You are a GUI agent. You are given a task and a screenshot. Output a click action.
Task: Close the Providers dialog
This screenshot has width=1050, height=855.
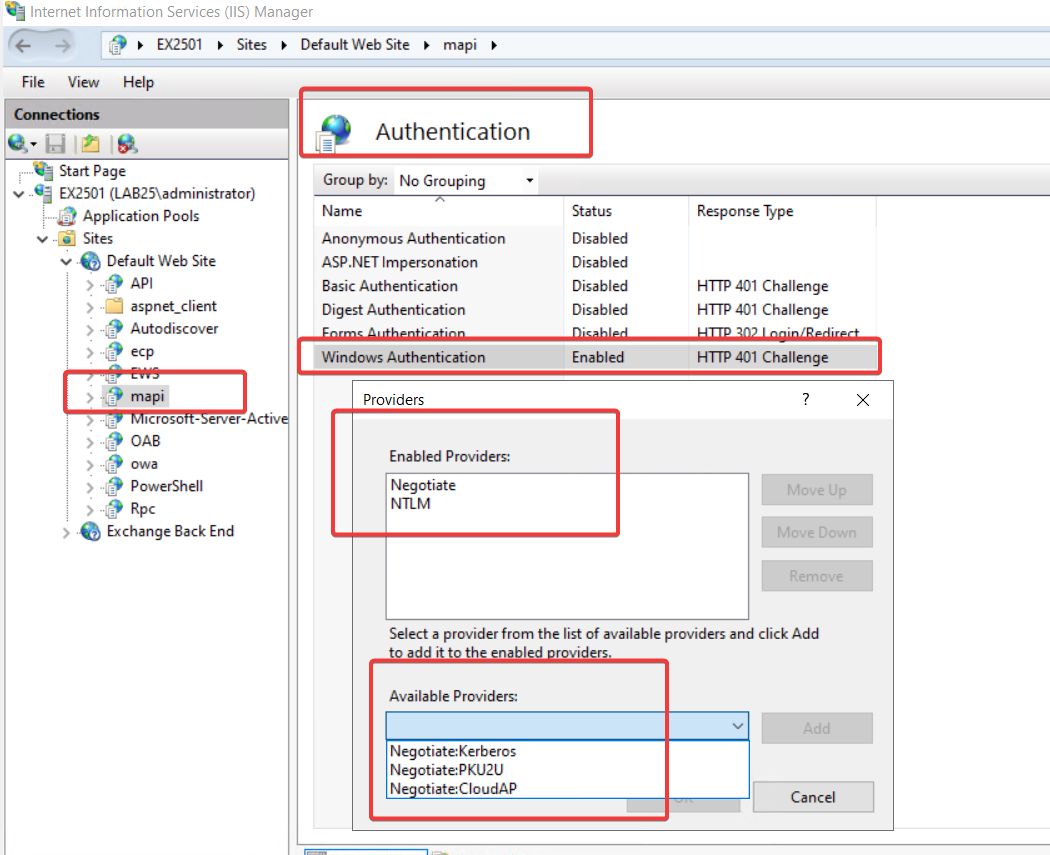click(x=862, y=400)
